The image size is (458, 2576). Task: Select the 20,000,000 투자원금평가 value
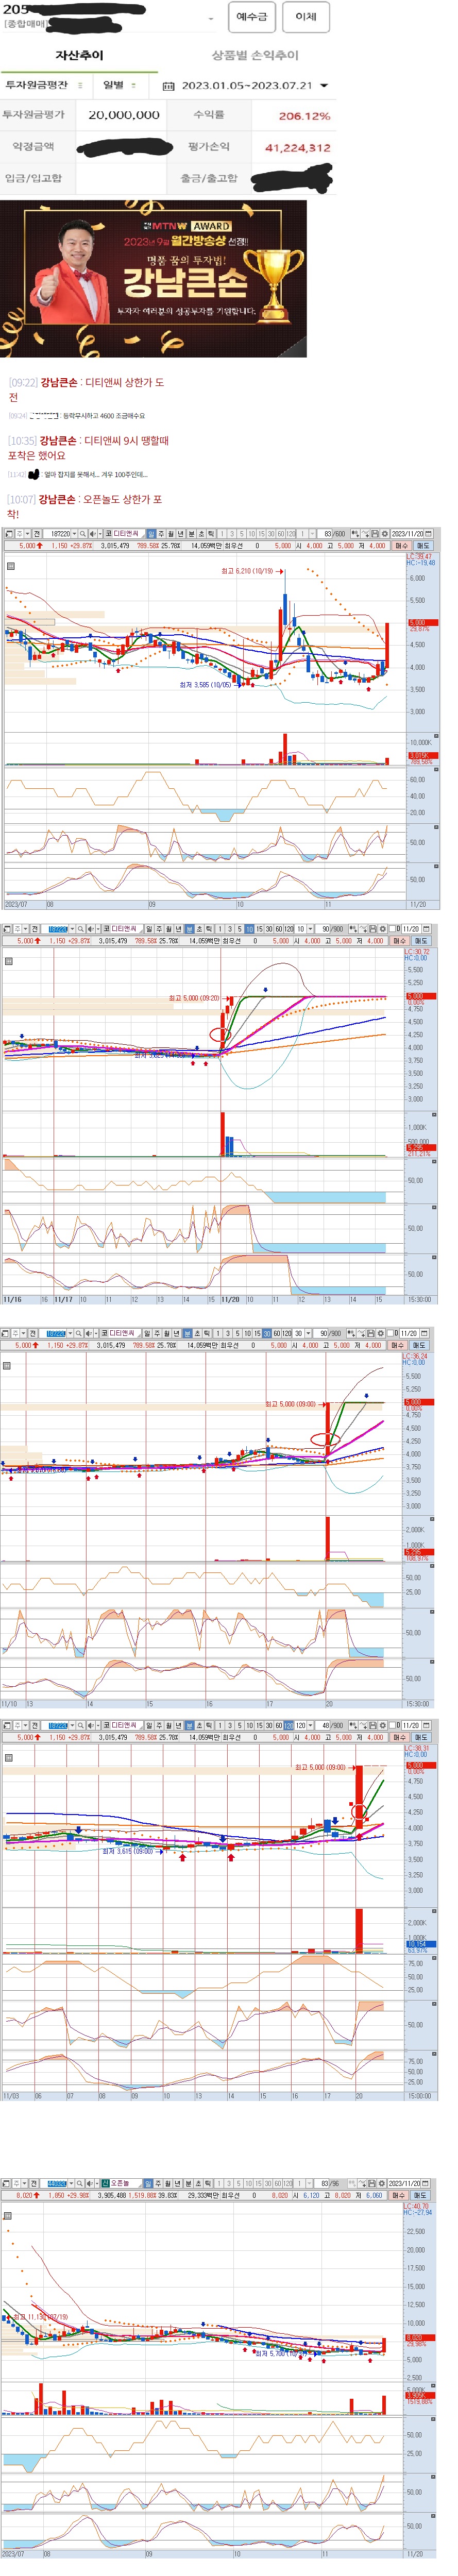point(124,115)
